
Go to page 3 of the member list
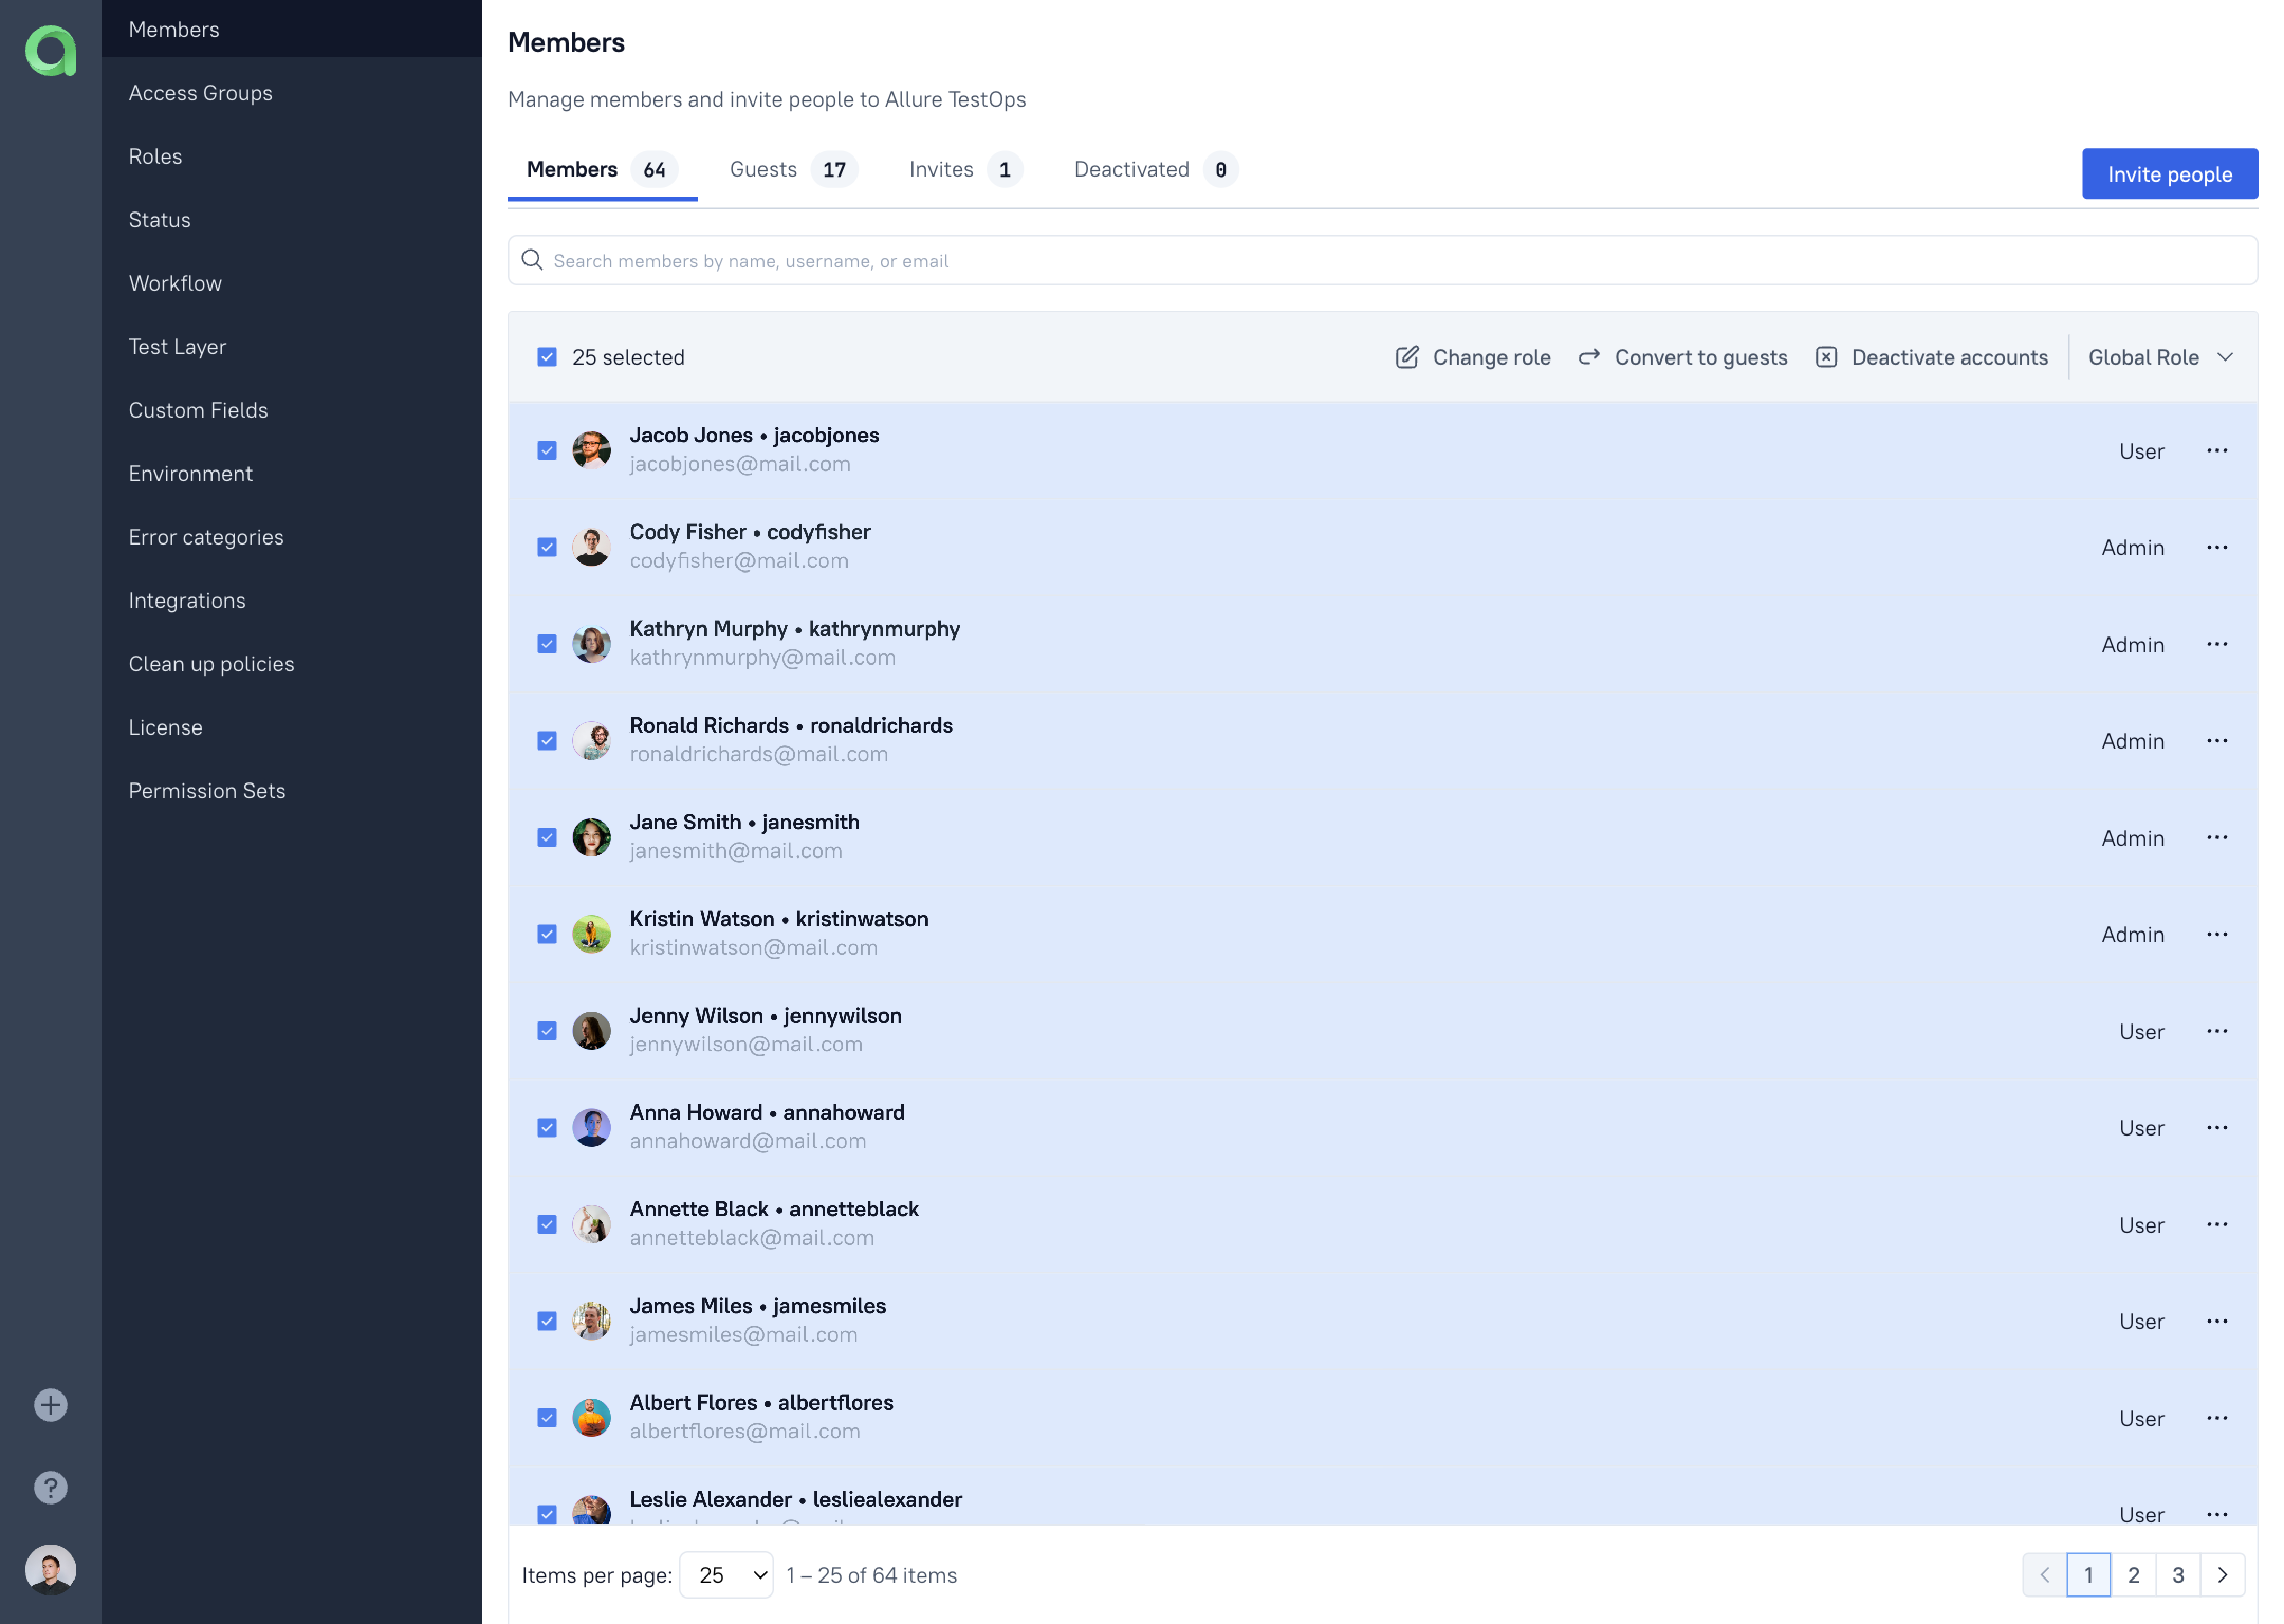[2178, 1574]
